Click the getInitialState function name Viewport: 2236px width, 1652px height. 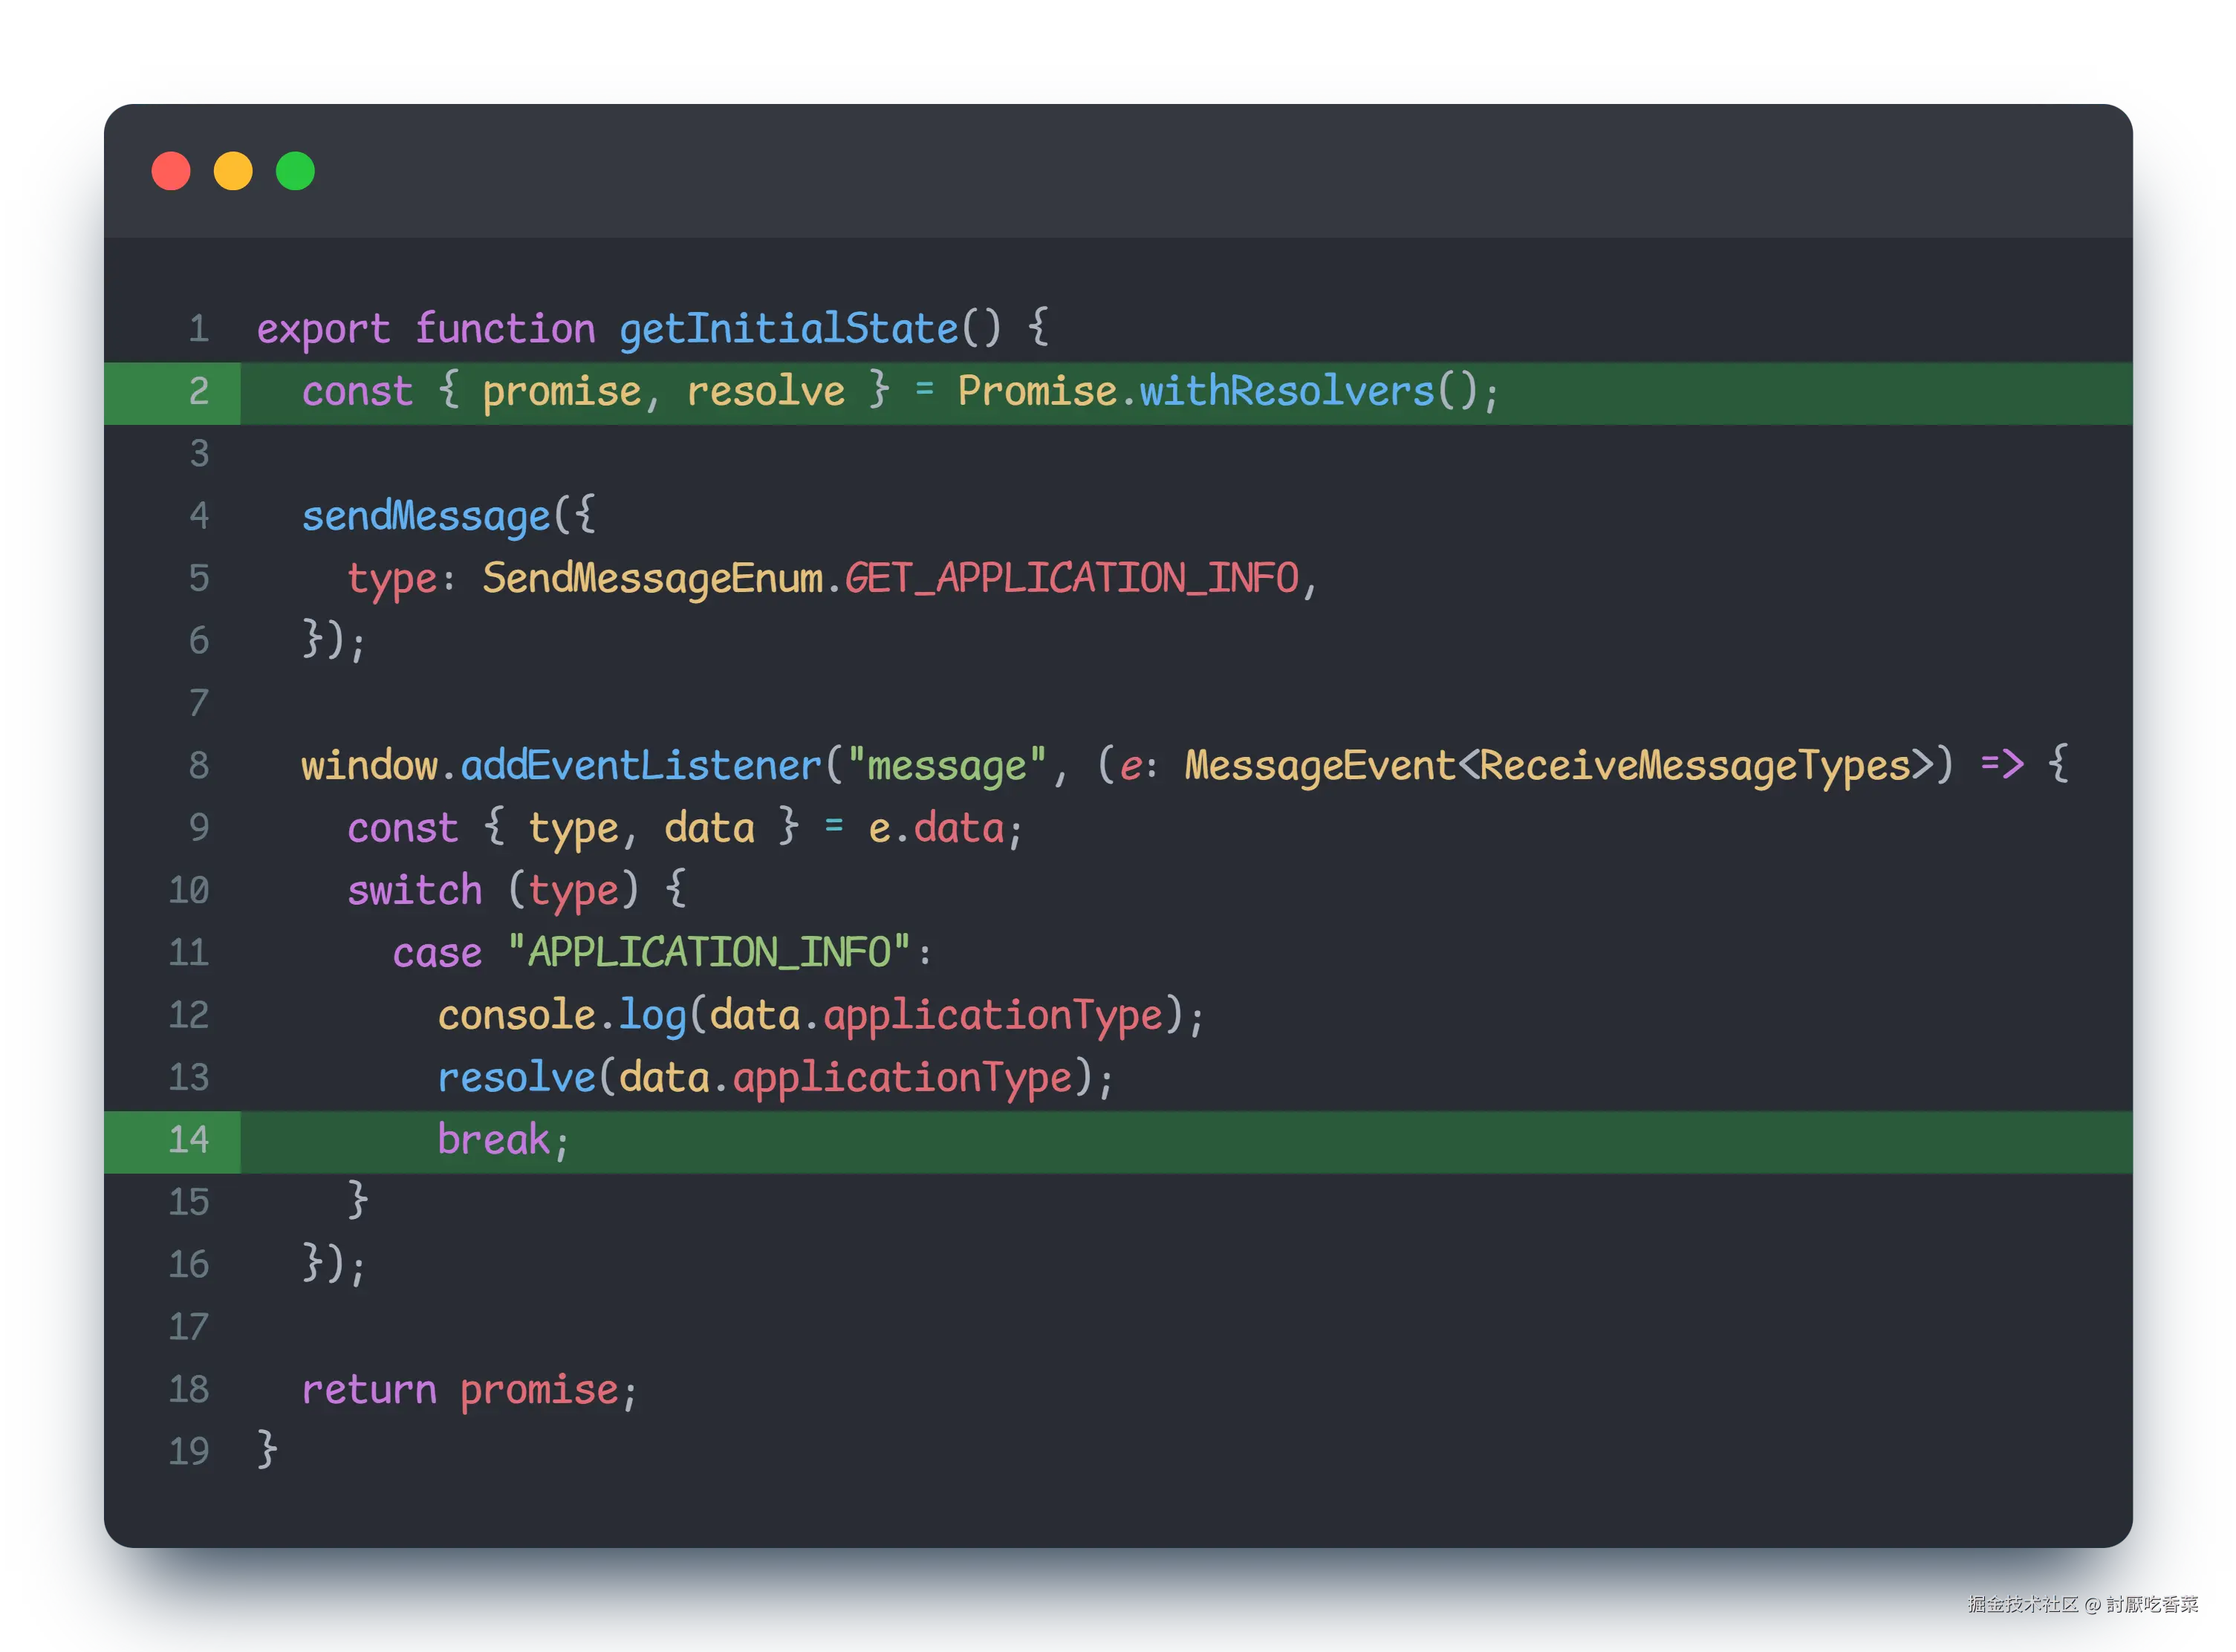coord(788,330)
